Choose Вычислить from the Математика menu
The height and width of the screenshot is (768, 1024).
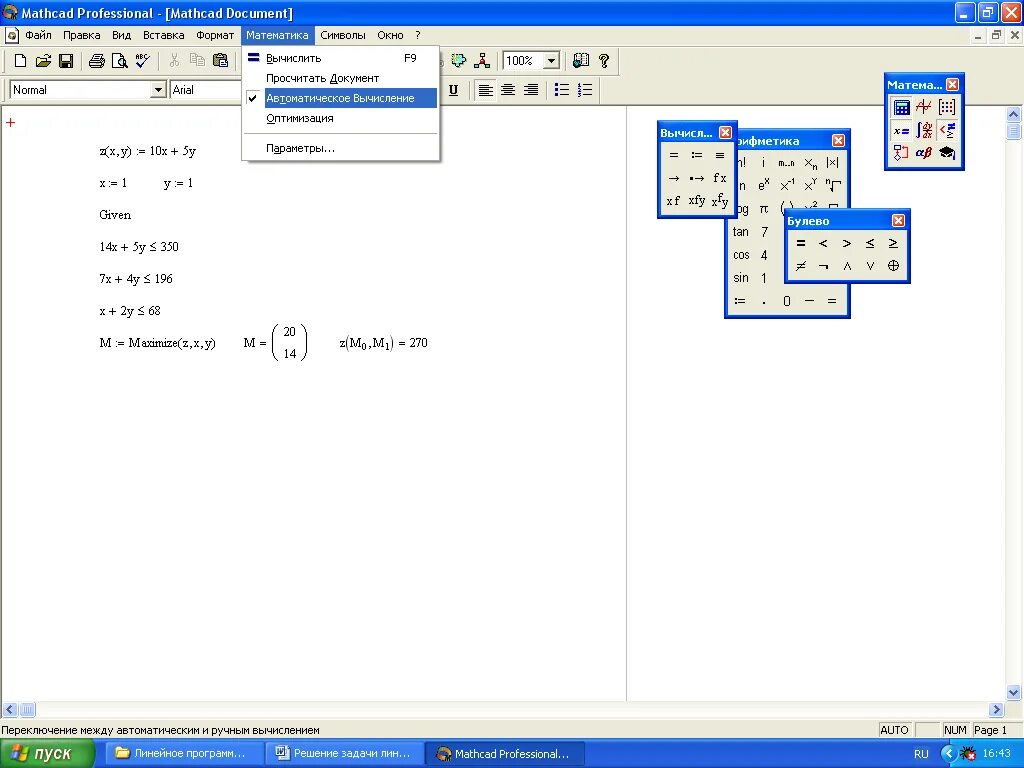(x=341, y=58)
